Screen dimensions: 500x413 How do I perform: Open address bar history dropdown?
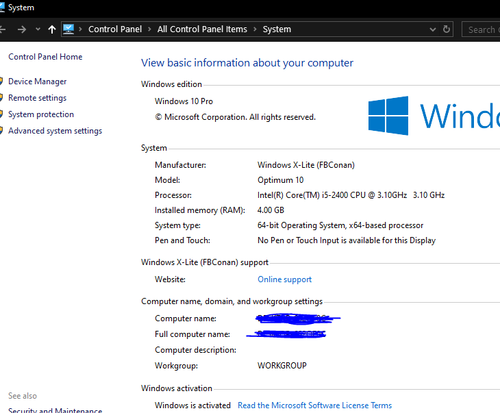click(433, 29)
